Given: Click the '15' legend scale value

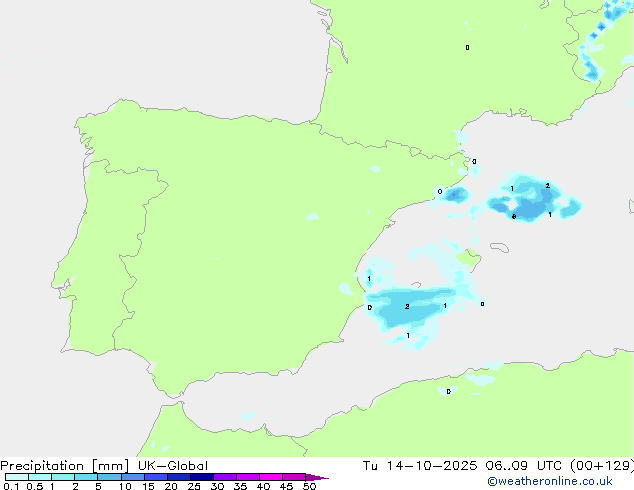Looking at the screenshot, I should 148,486.
